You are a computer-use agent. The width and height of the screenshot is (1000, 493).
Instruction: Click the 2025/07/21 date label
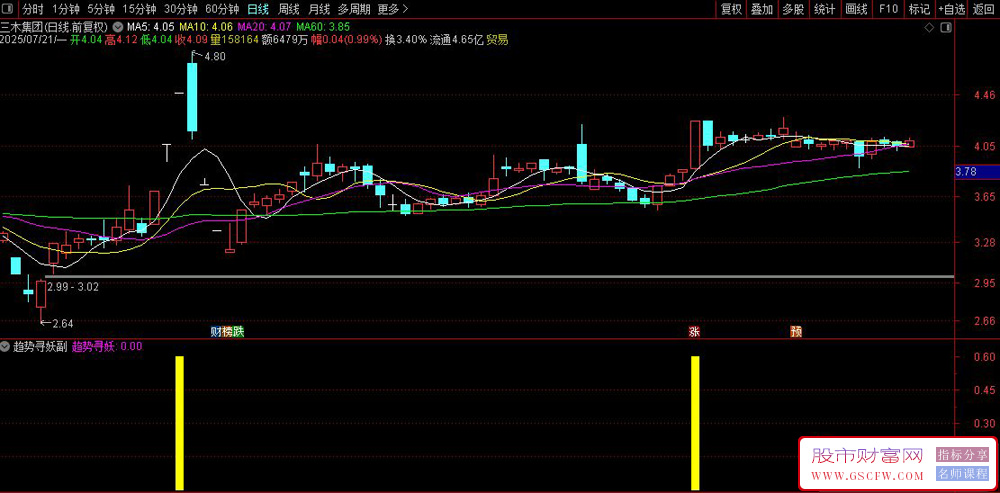[x=27, y=40]
